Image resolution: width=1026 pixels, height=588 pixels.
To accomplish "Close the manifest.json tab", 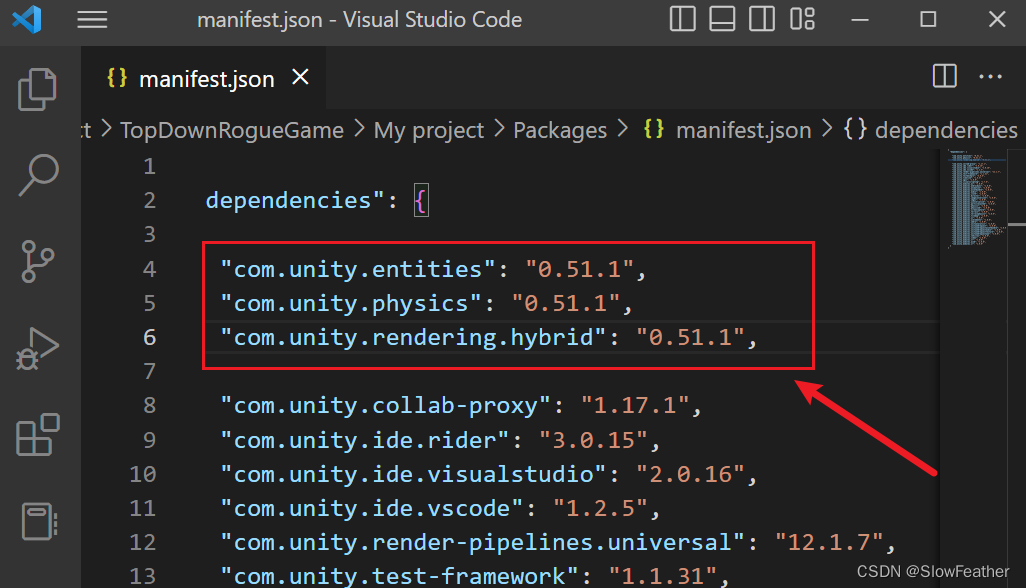I will pos(300,77).
